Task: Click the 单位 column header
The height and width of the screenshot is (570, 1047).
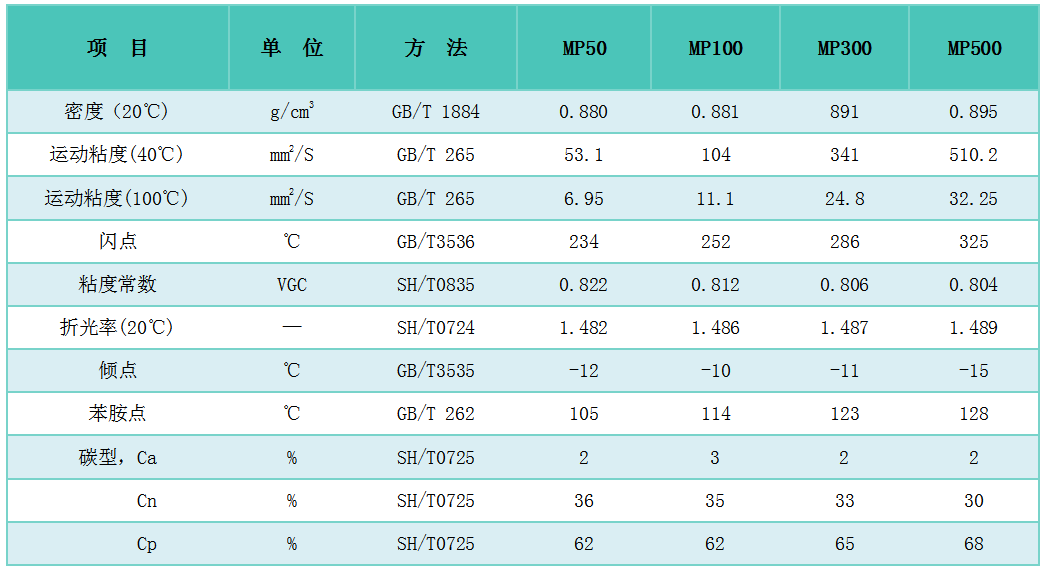Action: point(291,48)
